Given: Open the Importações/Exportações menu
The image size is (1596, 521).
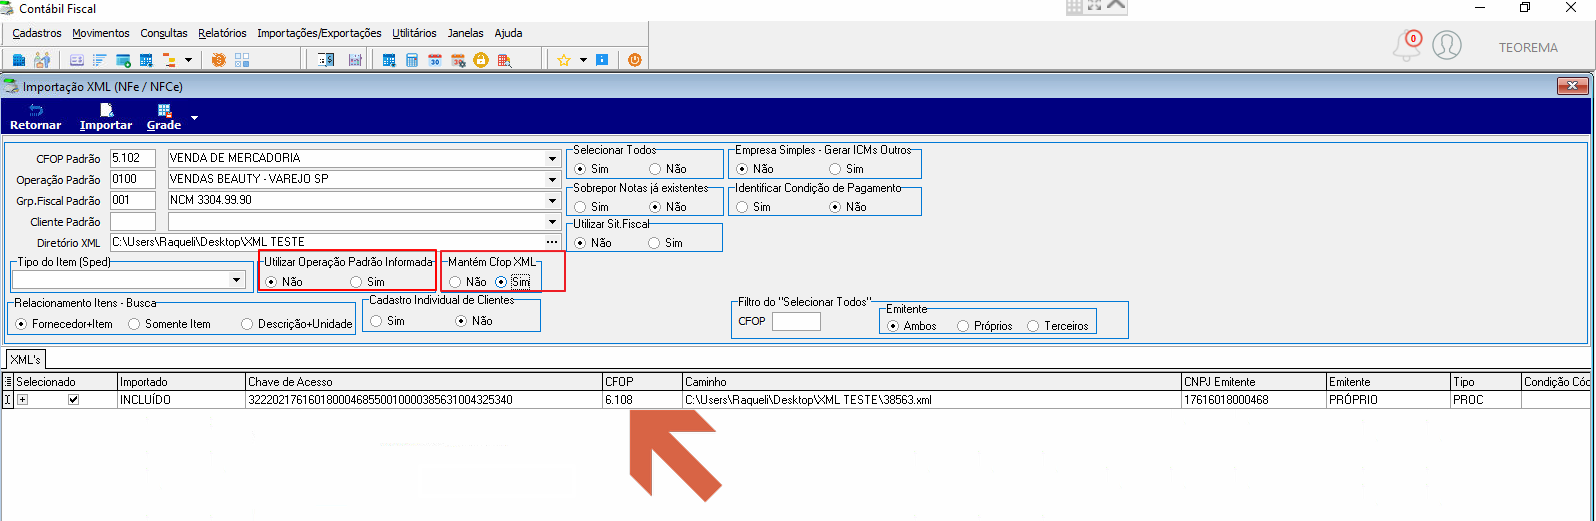Looking at the screenshot, I should (x=319, y=33).
